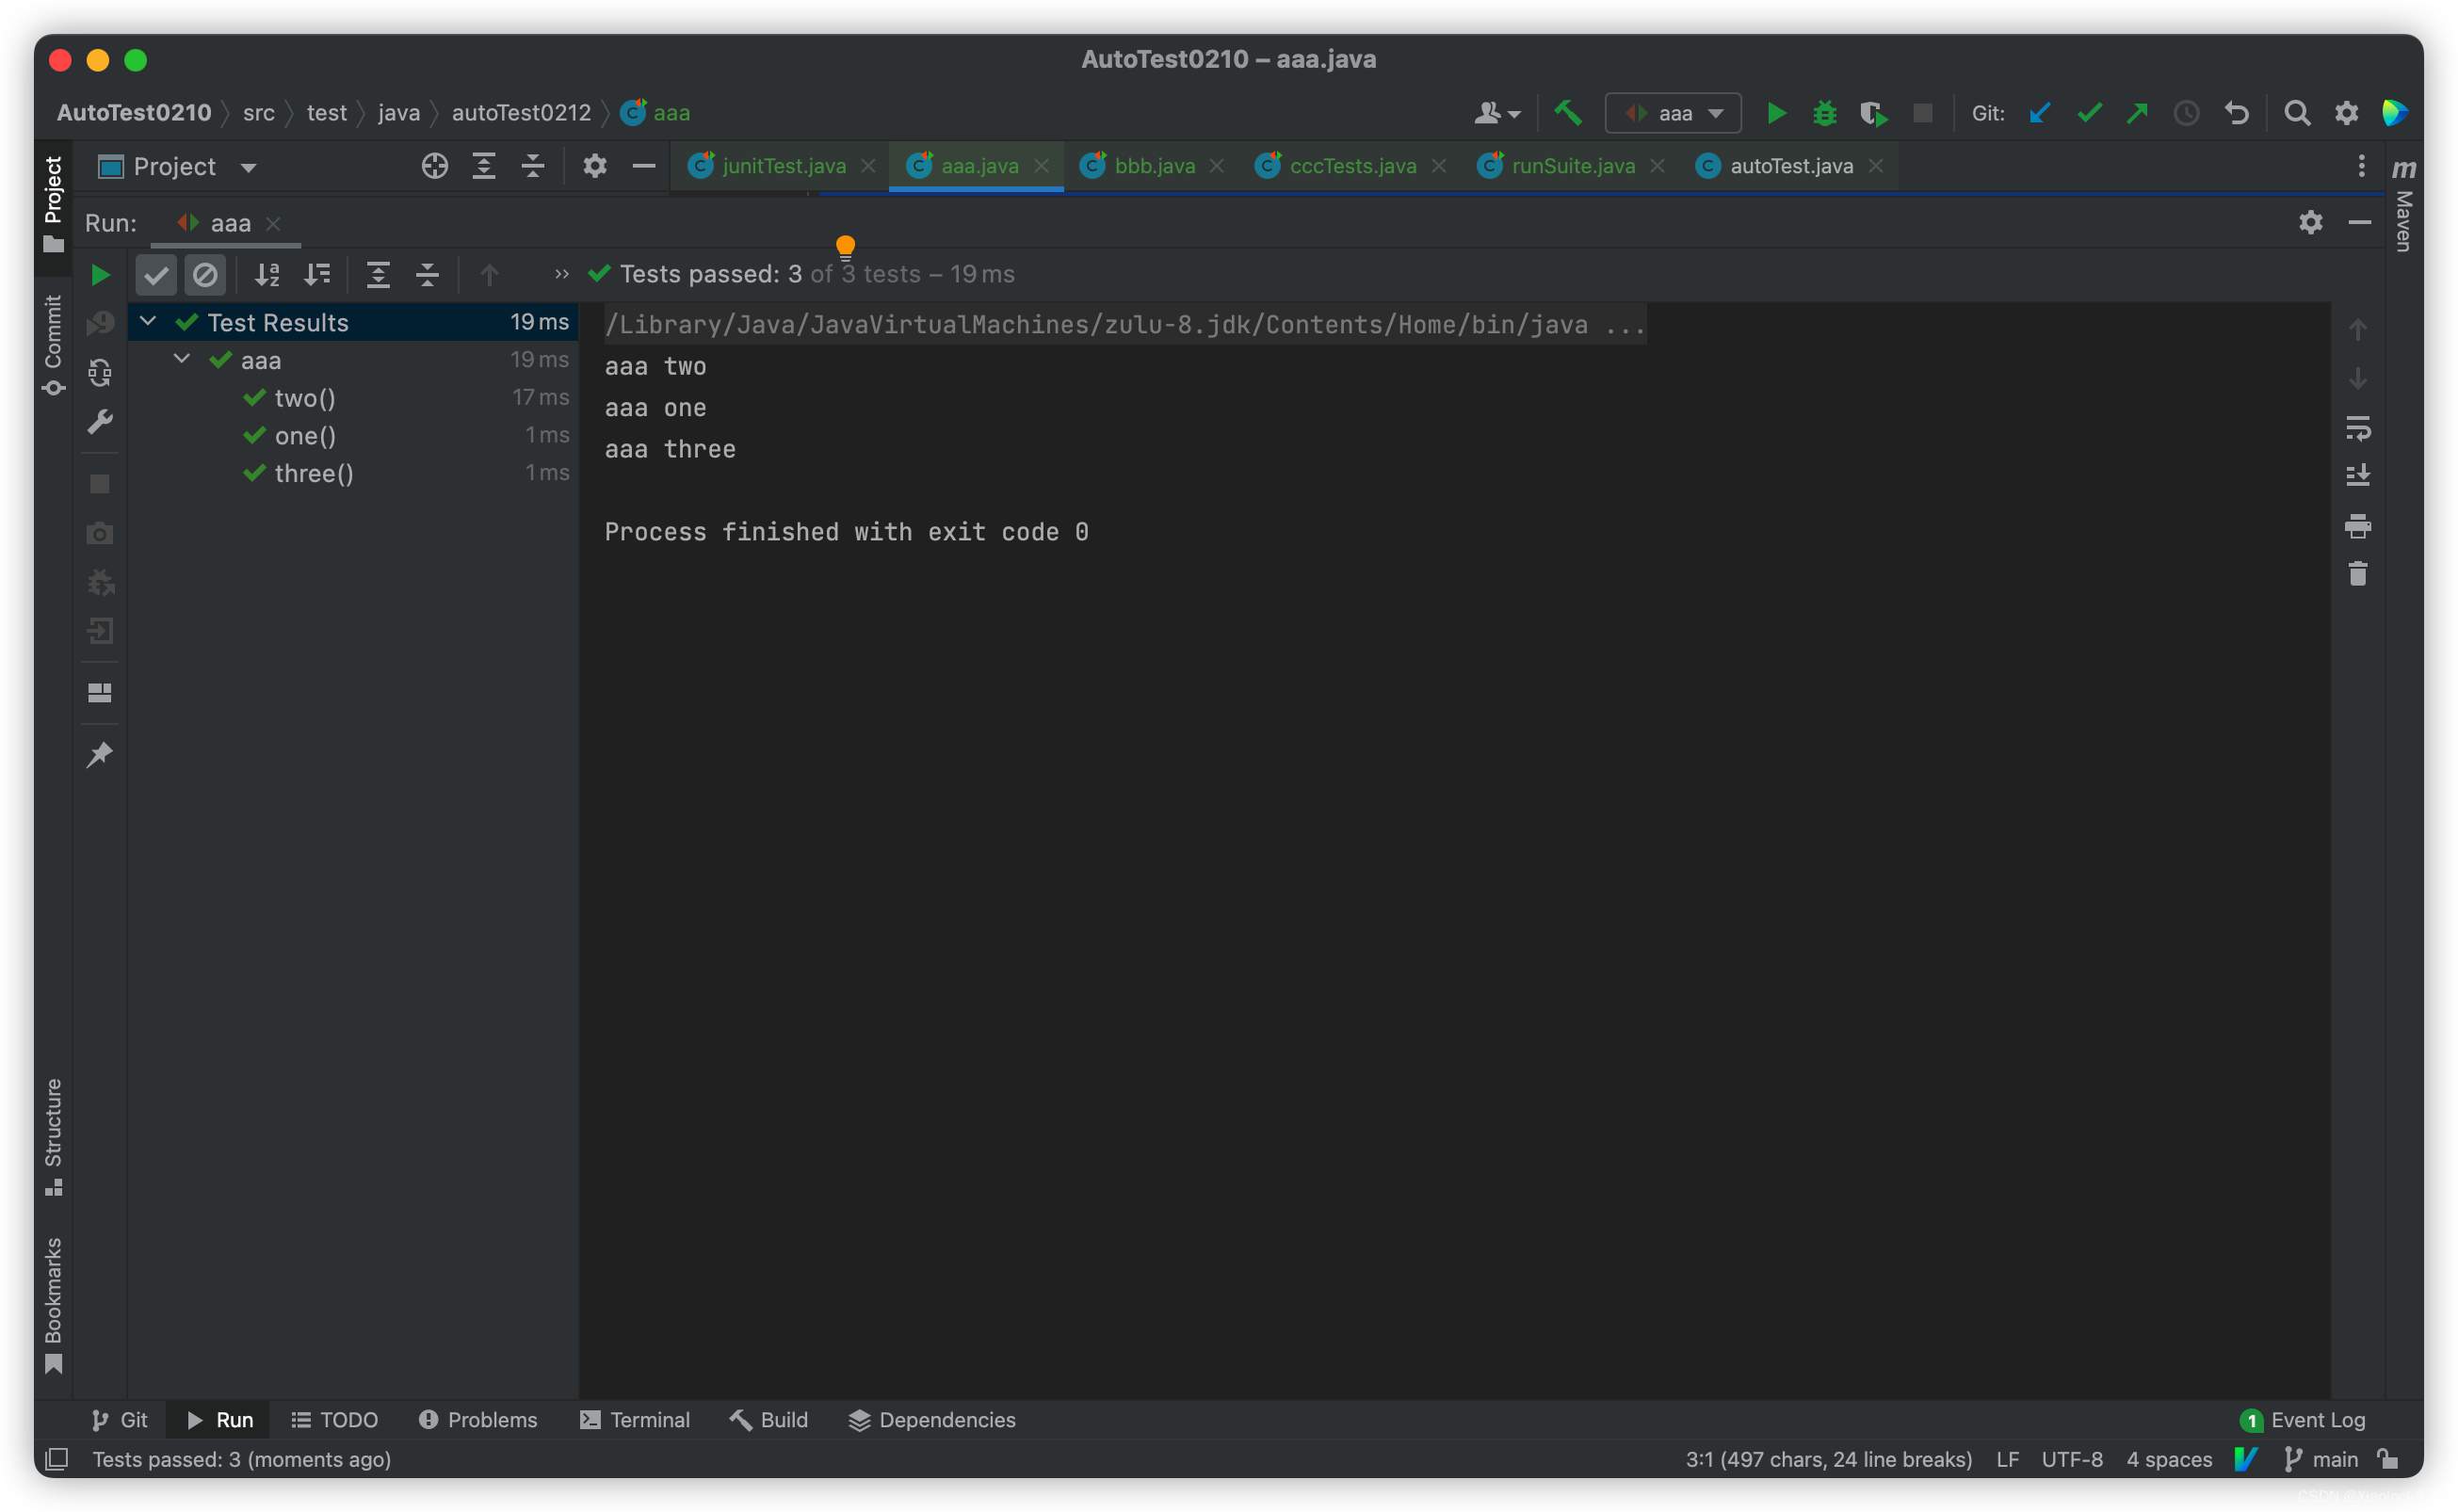Switch to the junitTest.java tab
The width and height of the screenshot is (2458, 1512).
(x=783, y=166)
